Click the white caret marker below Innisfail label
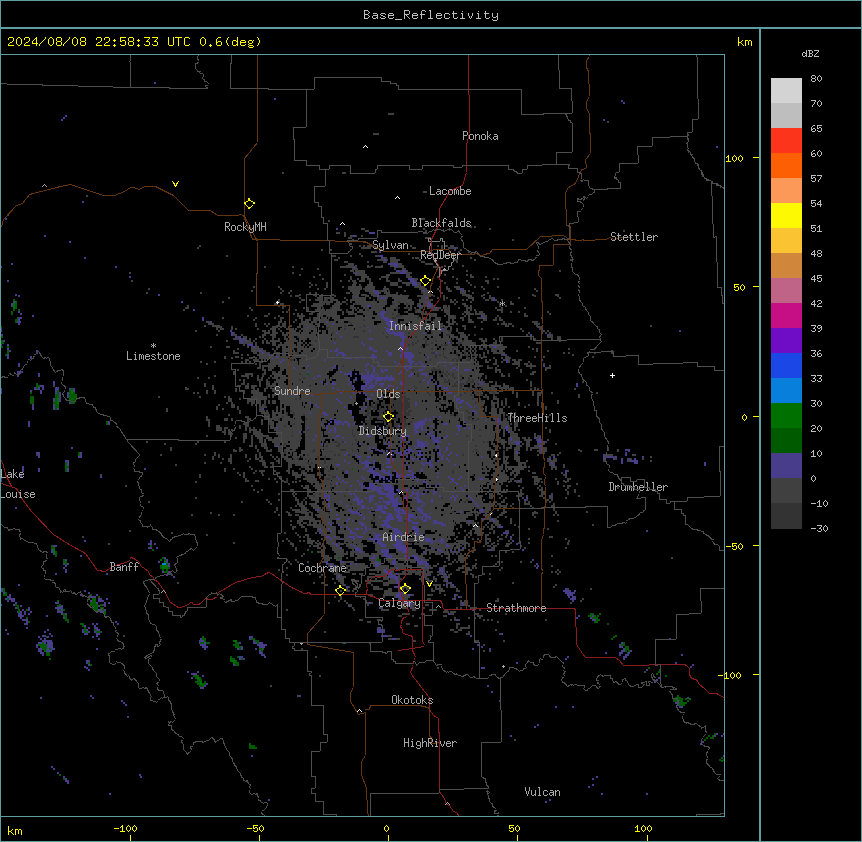862x842 pixels. click(x=400, y=348)
